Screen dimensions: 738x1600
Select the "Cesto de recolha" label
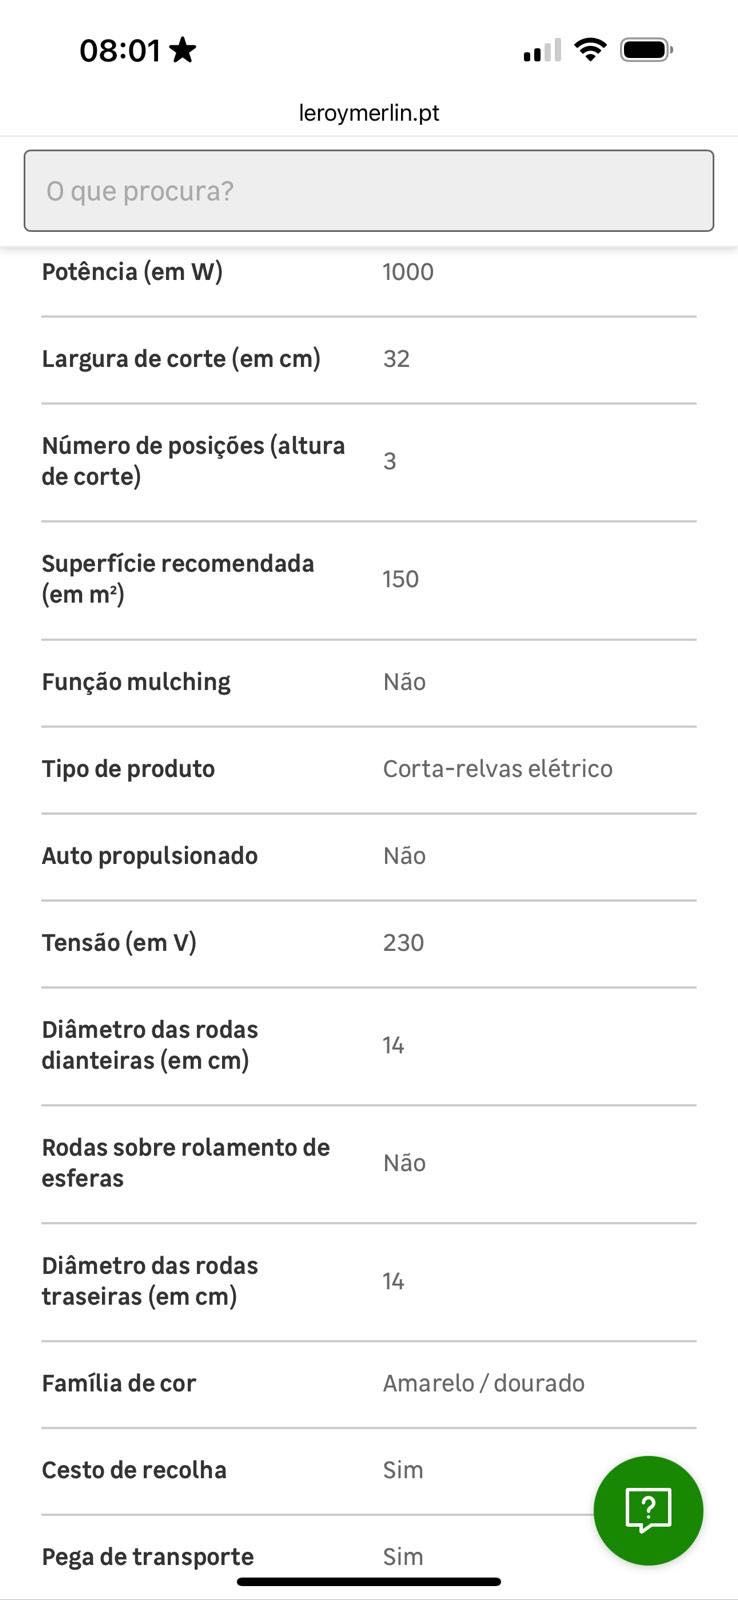(x=134, y=1470)
